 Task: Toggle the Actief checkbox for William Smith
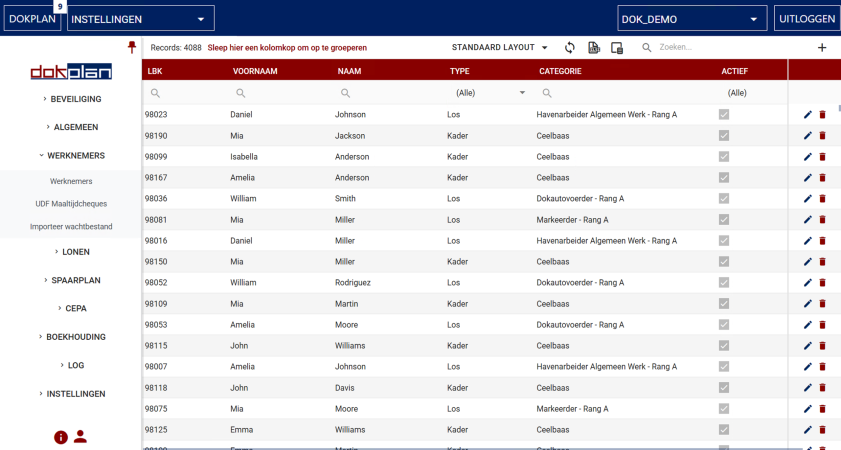pyautogui.click(x=724, y=199)
